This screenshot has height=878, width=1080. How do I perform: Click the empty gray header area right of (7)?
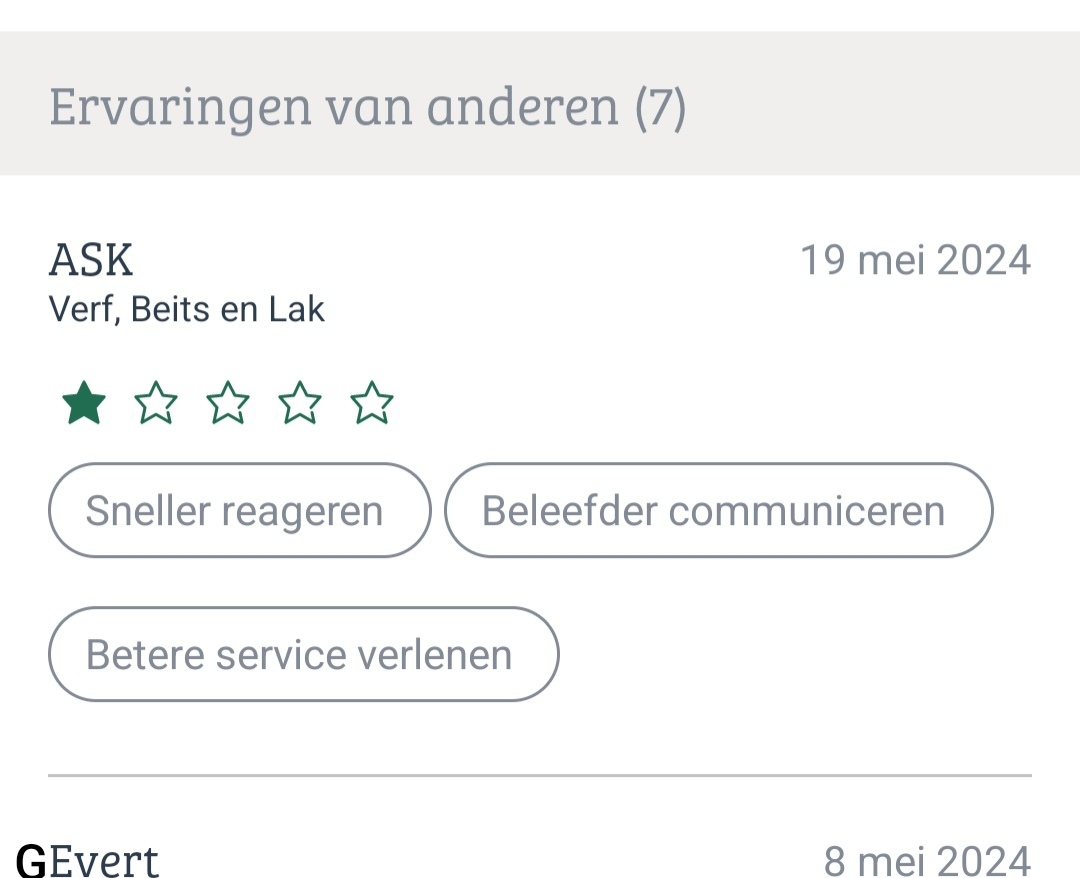pos(880,106)
